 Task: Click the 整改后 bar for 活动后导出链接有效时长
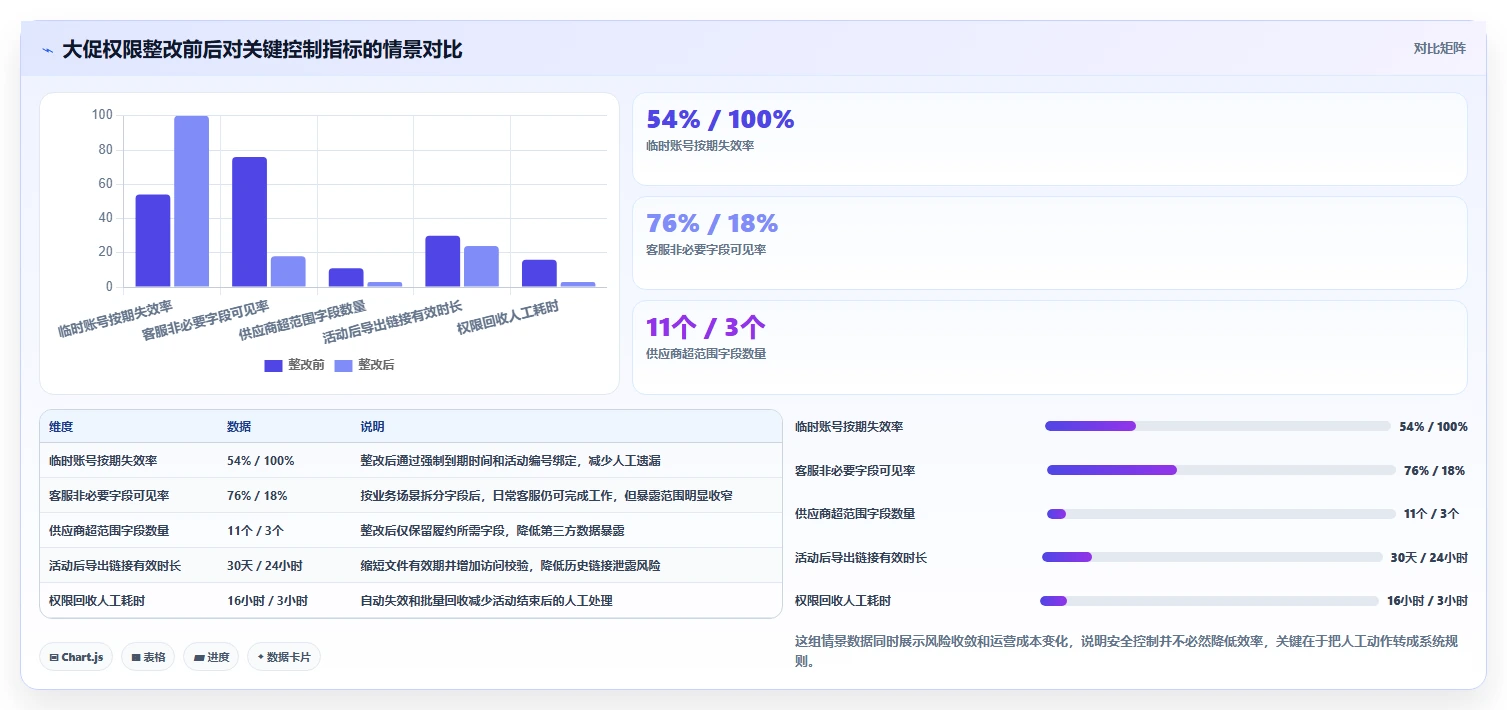click(481, 267)
